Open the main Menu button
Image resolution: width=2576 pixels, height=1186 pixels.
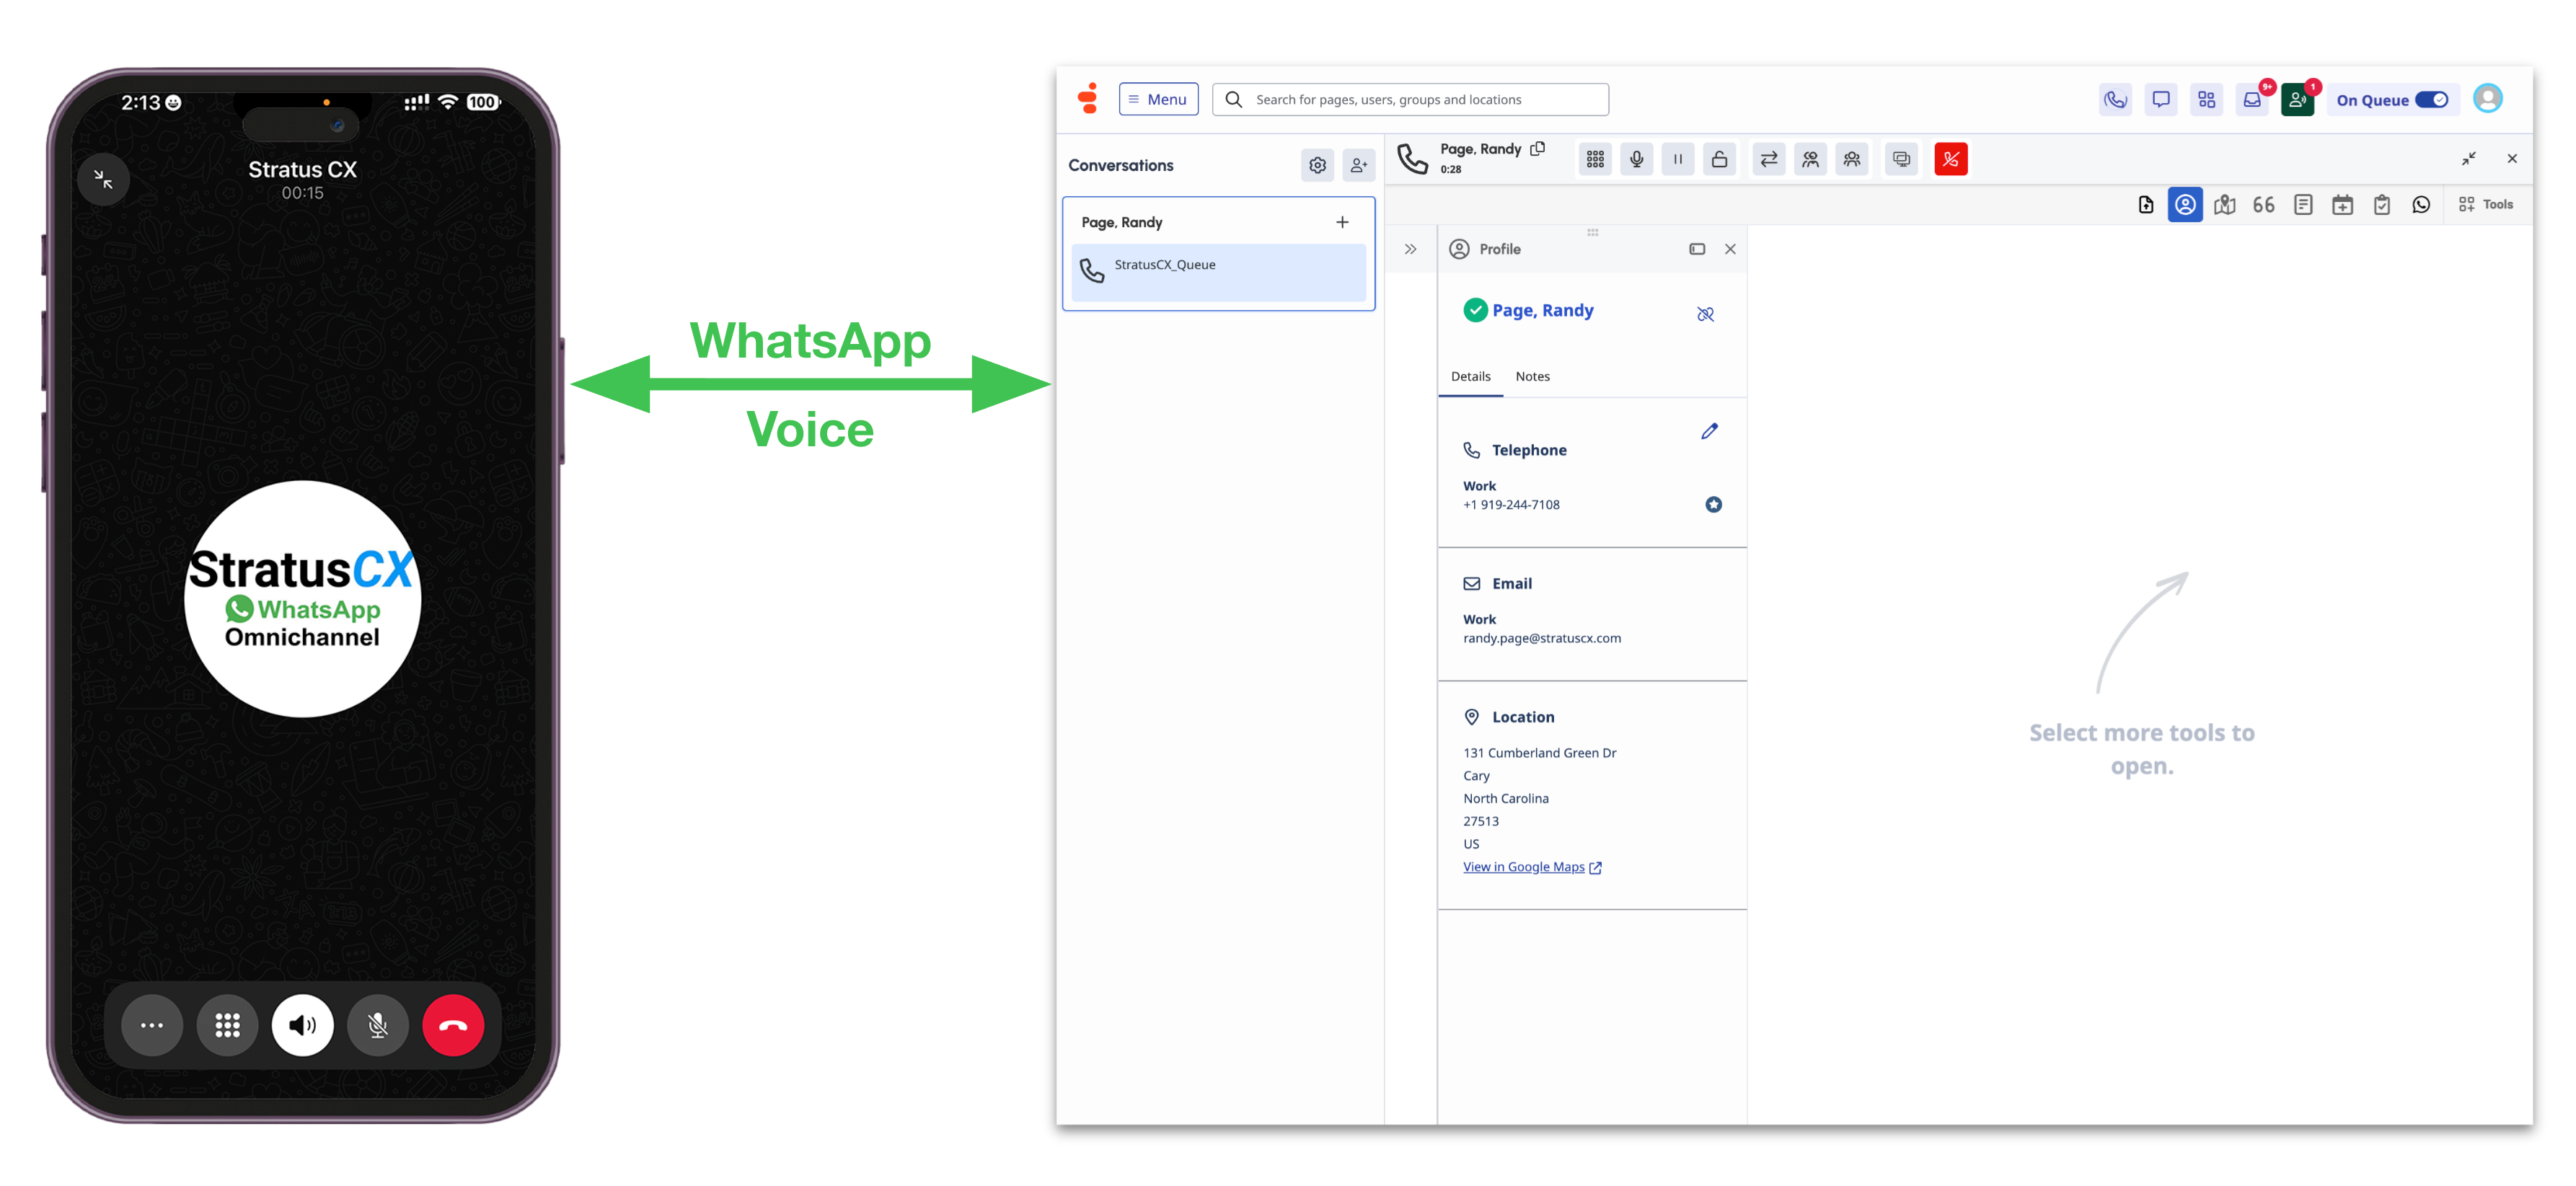[1158, 99]
